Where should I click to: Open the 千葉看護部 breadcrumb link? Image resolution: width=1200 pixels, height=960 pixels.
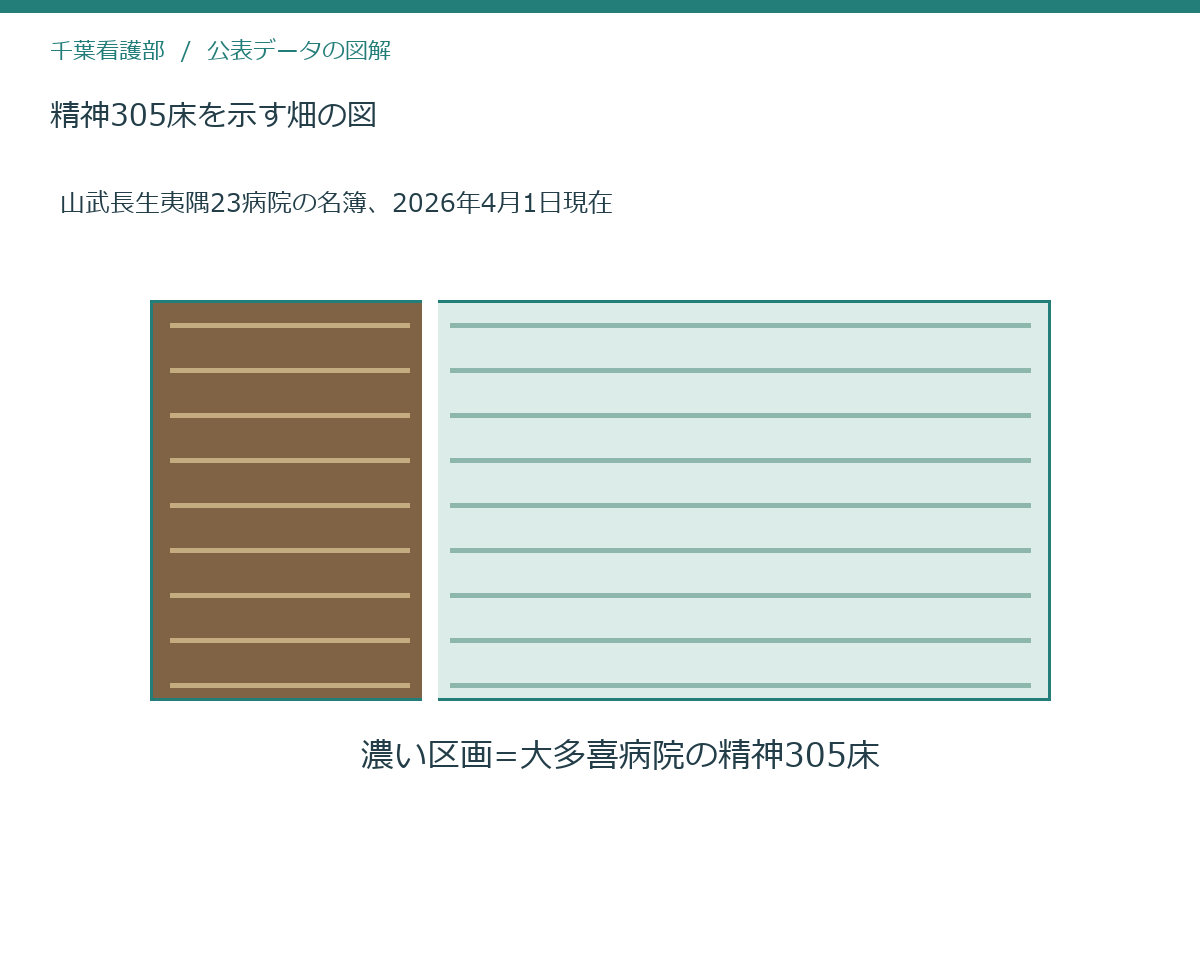108,50
